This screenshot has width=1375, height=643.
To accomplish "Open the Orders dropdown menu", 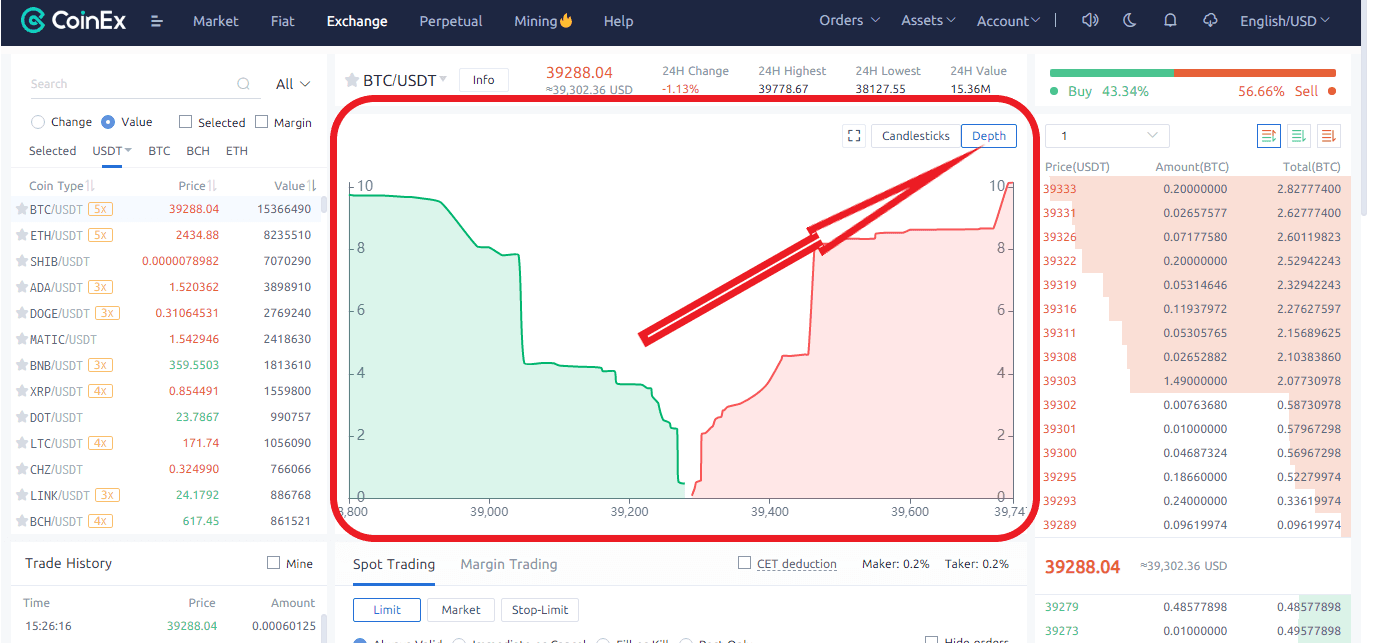I will (x=849, y=20).
